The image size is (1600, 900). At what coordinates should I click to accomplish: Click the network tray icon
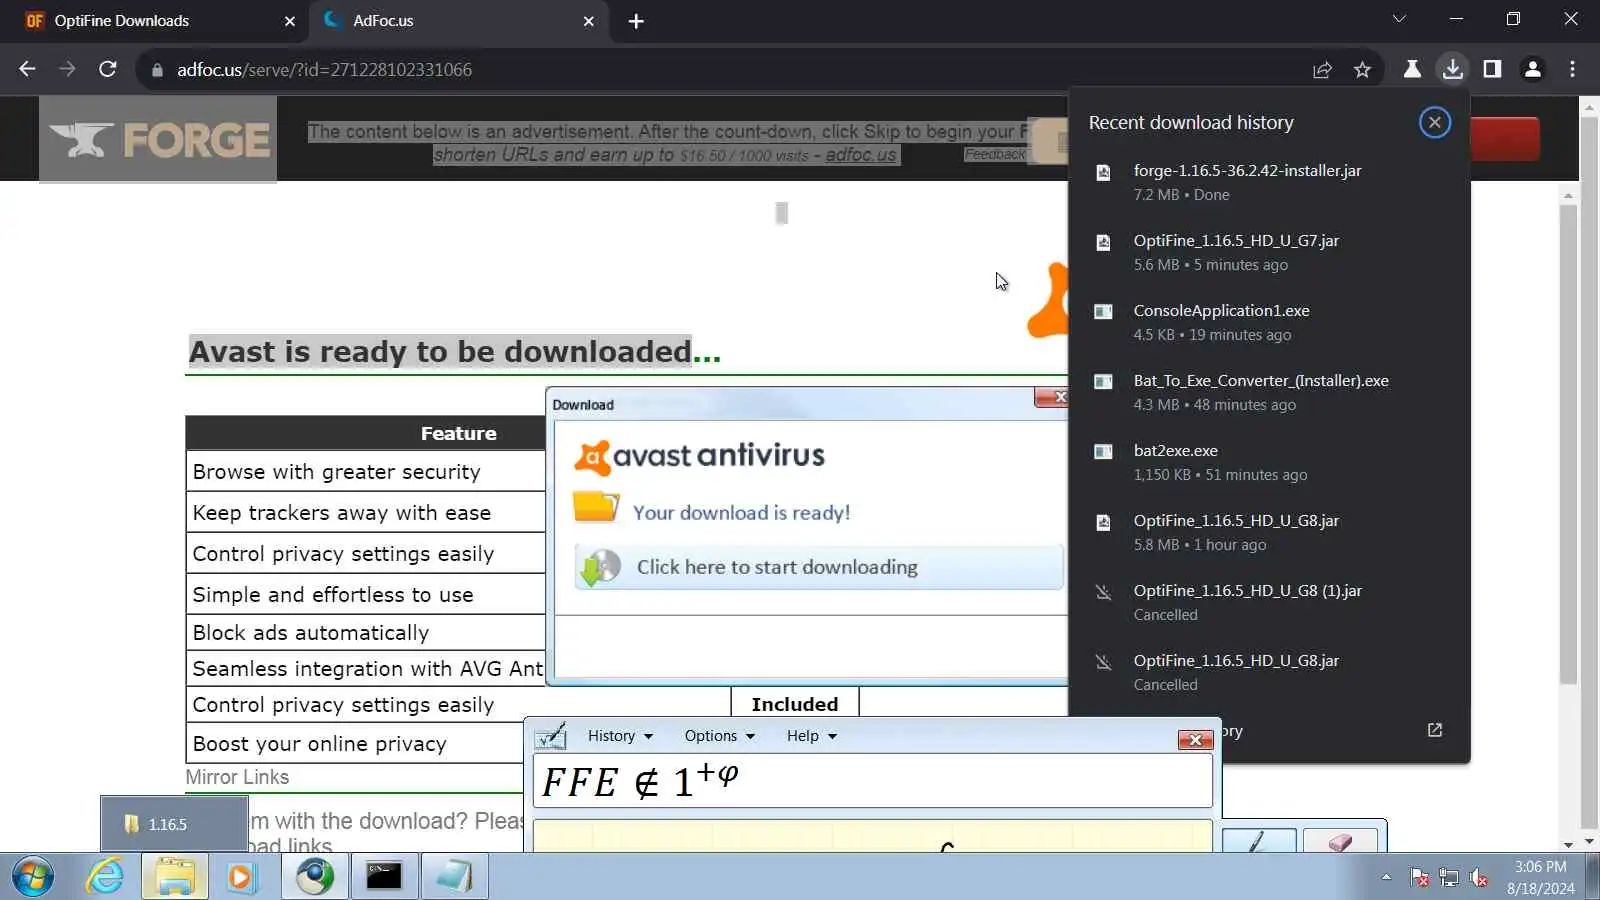[x=1449, y=878]
